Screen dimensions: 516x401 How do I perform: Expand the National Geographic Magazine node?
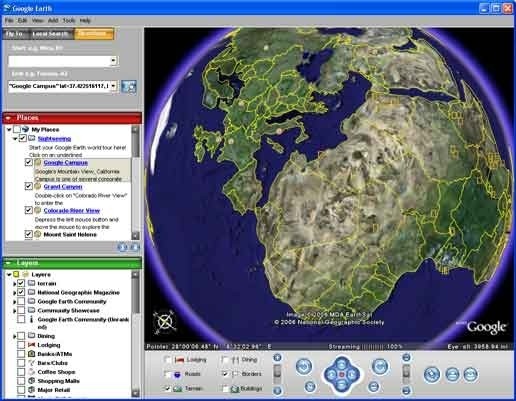click(14, 293)
